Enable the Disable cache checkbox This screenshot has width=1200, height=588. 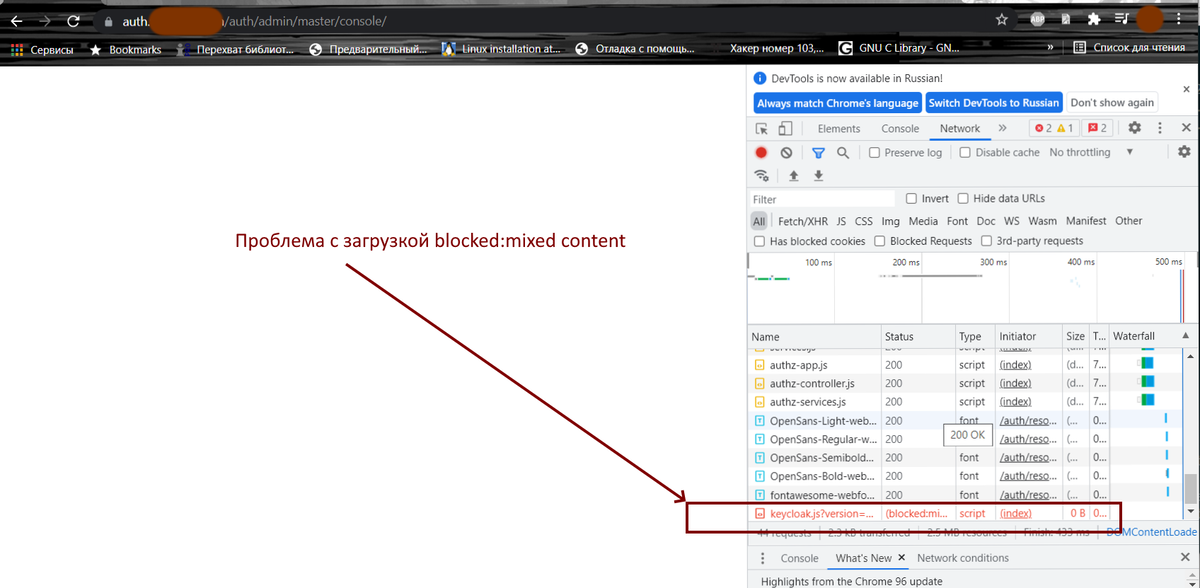click(963, 152)
